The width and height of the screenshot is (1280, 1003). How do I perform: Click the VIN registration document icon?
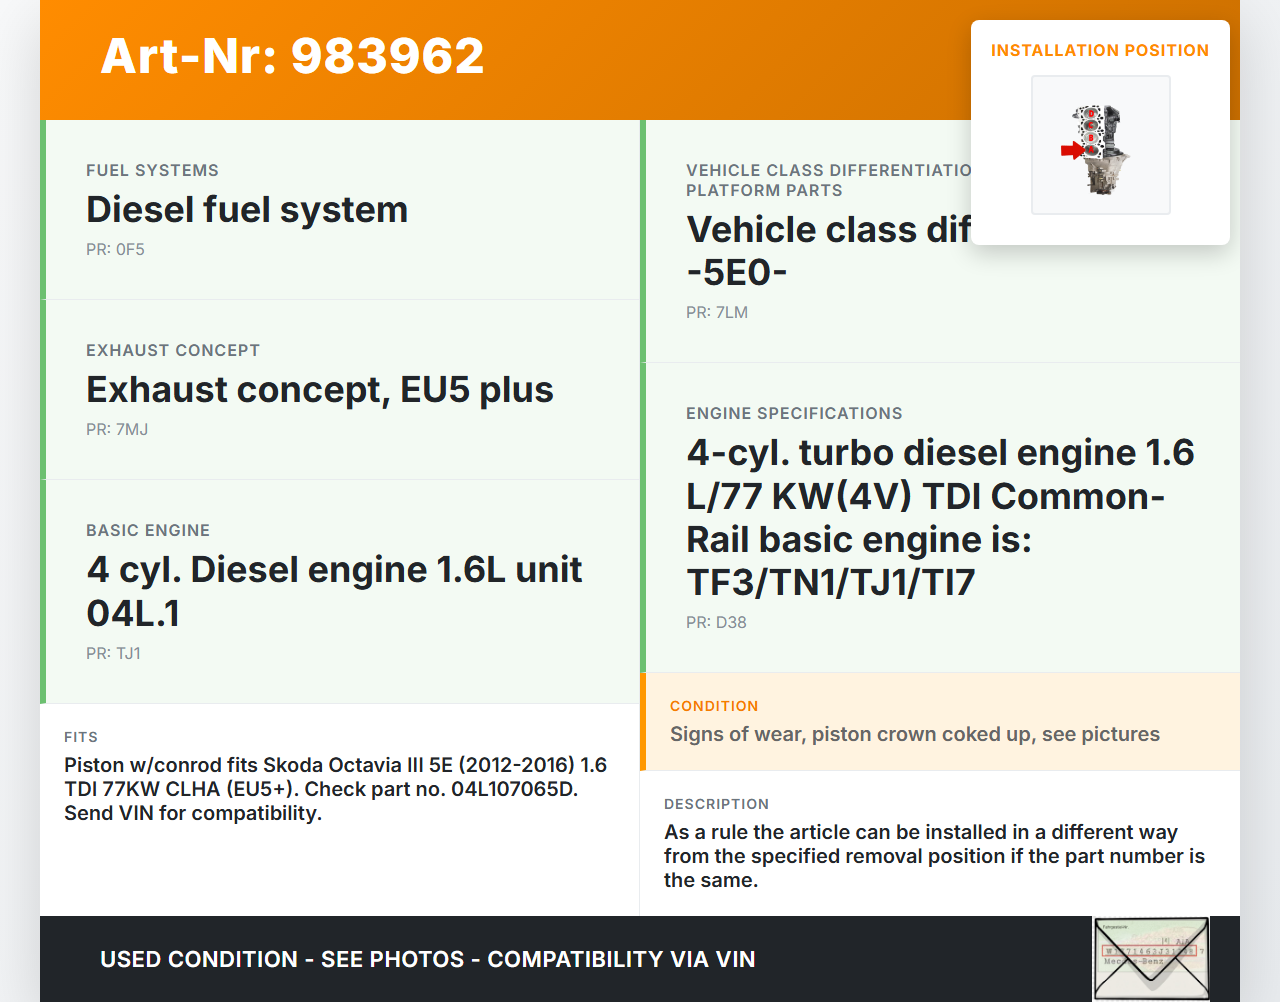(x=1150, y=958)
